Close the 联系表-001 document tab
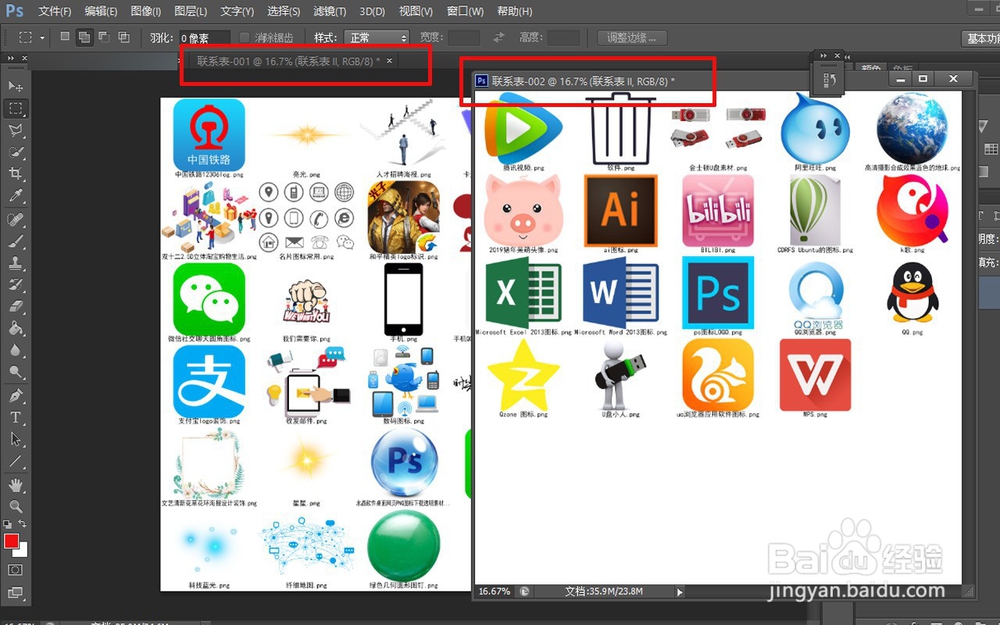 click(389, 61)
